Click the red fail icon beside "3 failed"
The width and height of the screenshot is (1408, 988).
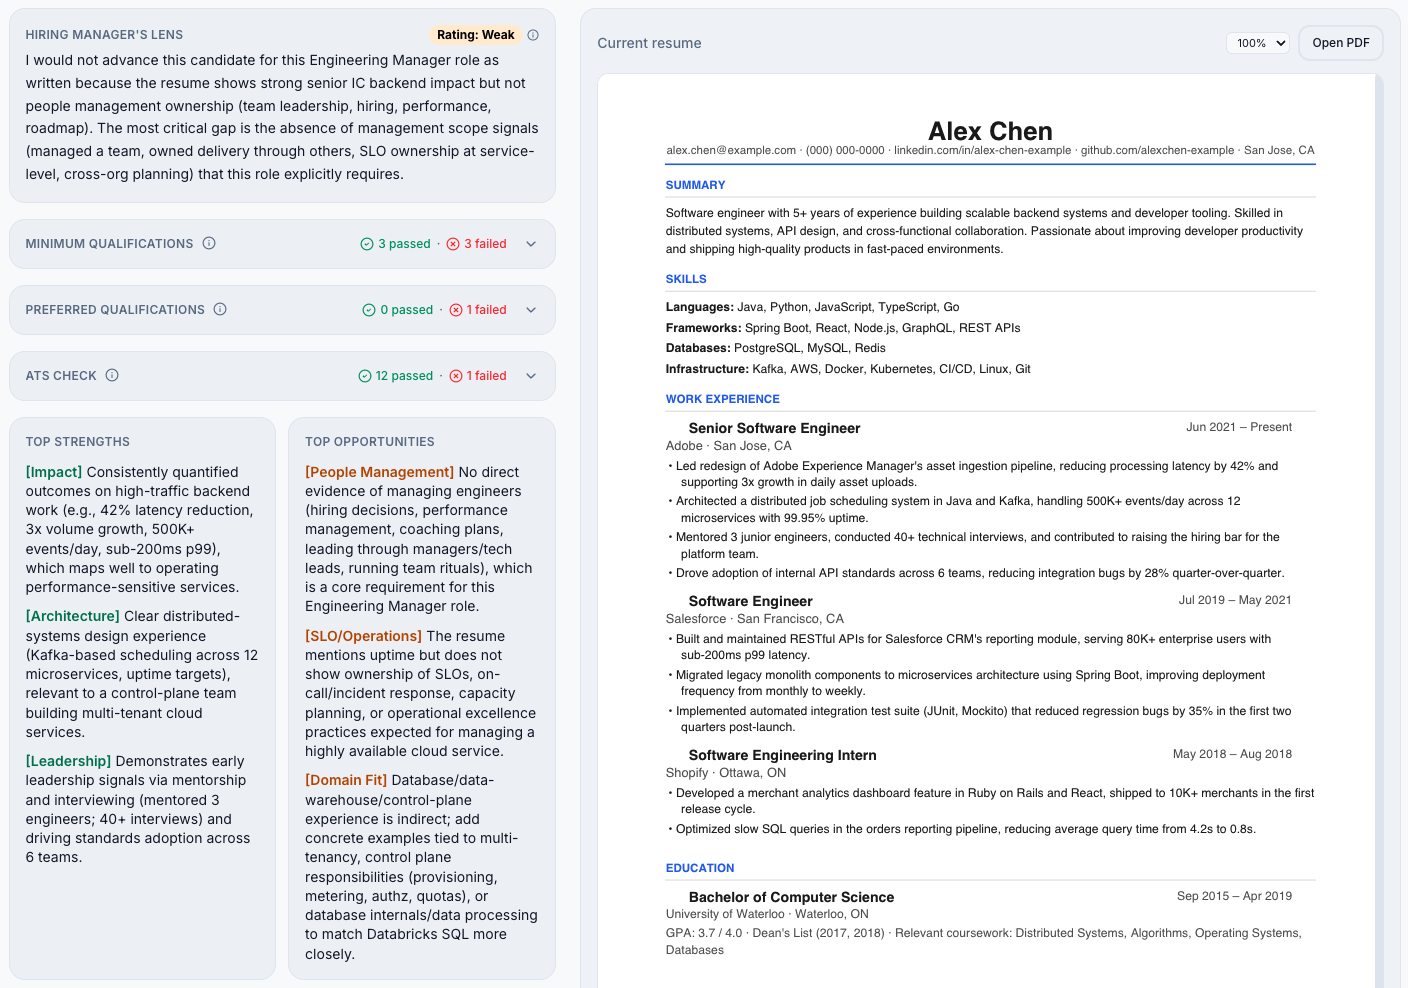pyautogui.click(x=453, y=243)
